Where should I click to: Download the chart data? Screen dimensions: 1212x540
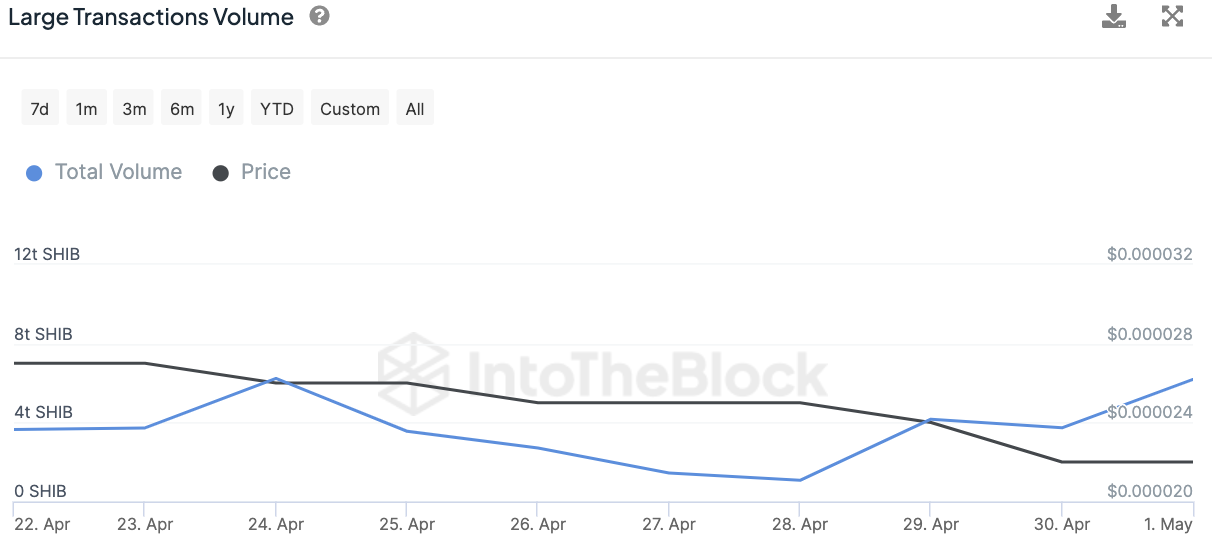click(1114, 16)
